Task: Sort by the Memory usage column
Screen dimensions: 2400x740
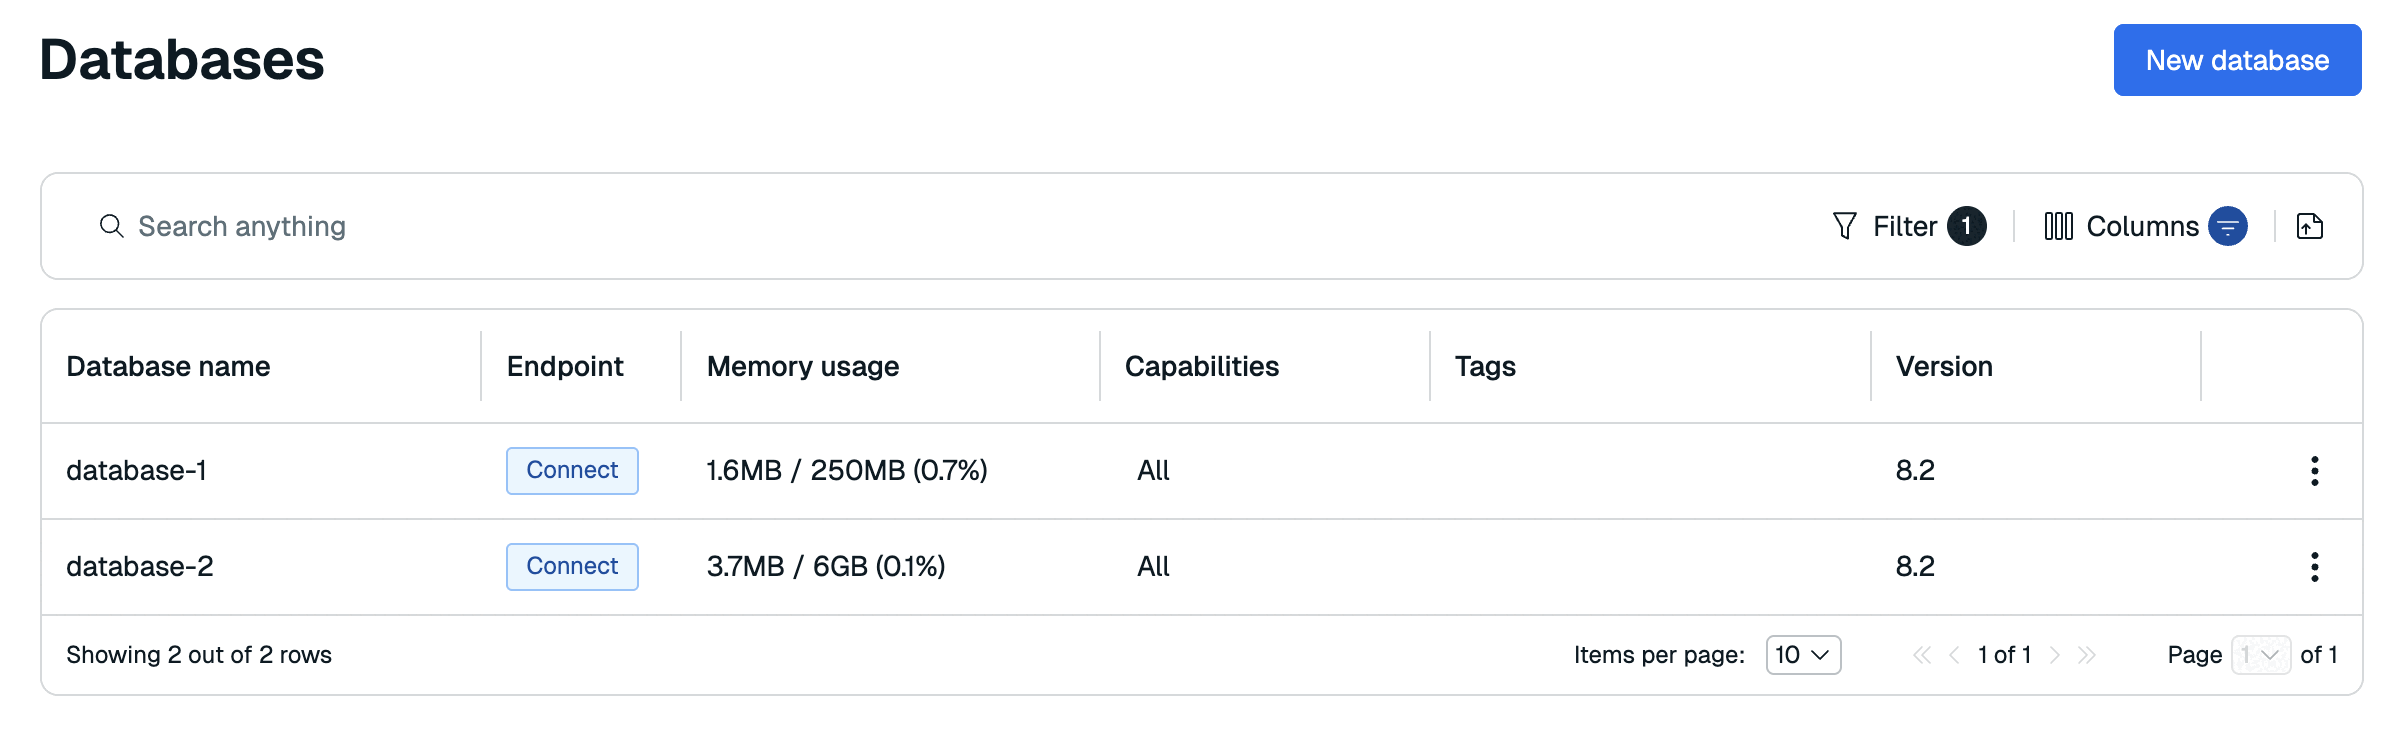Action: pos(801,366)
